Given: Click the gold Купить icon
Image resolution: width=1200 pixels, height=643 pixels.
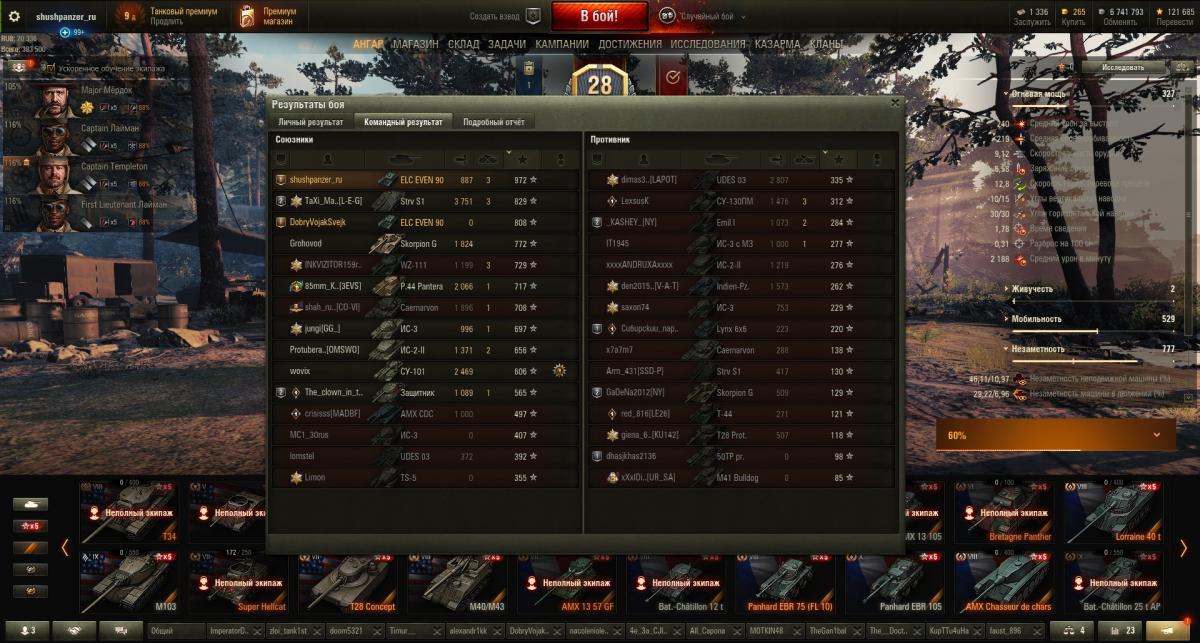Looking at the screenshot, I should tap(1074, 12).
